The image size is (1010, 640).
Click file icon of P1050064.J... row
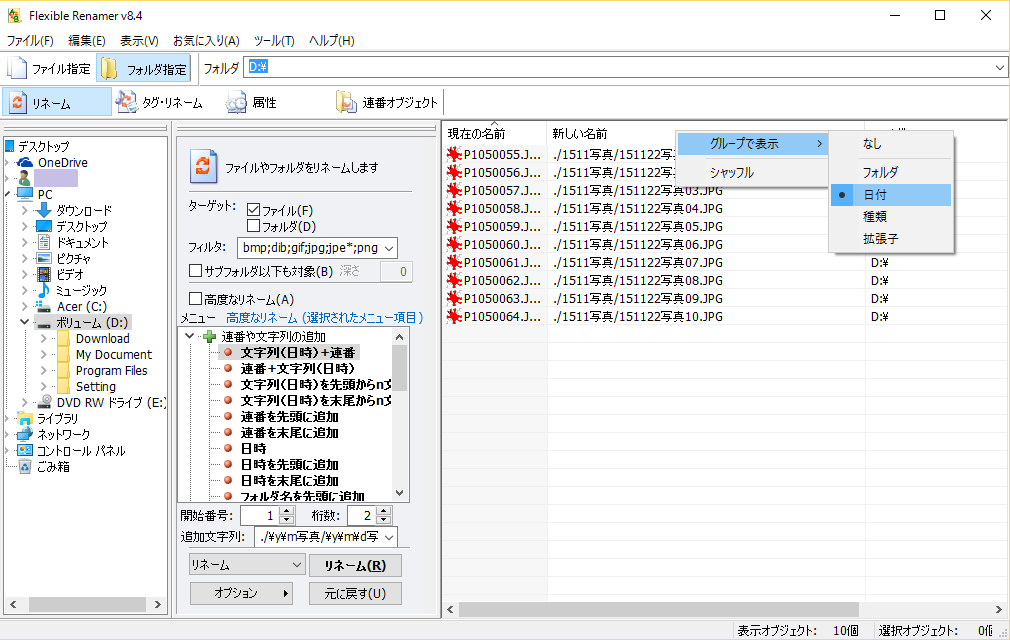click(x=454, y=317)
